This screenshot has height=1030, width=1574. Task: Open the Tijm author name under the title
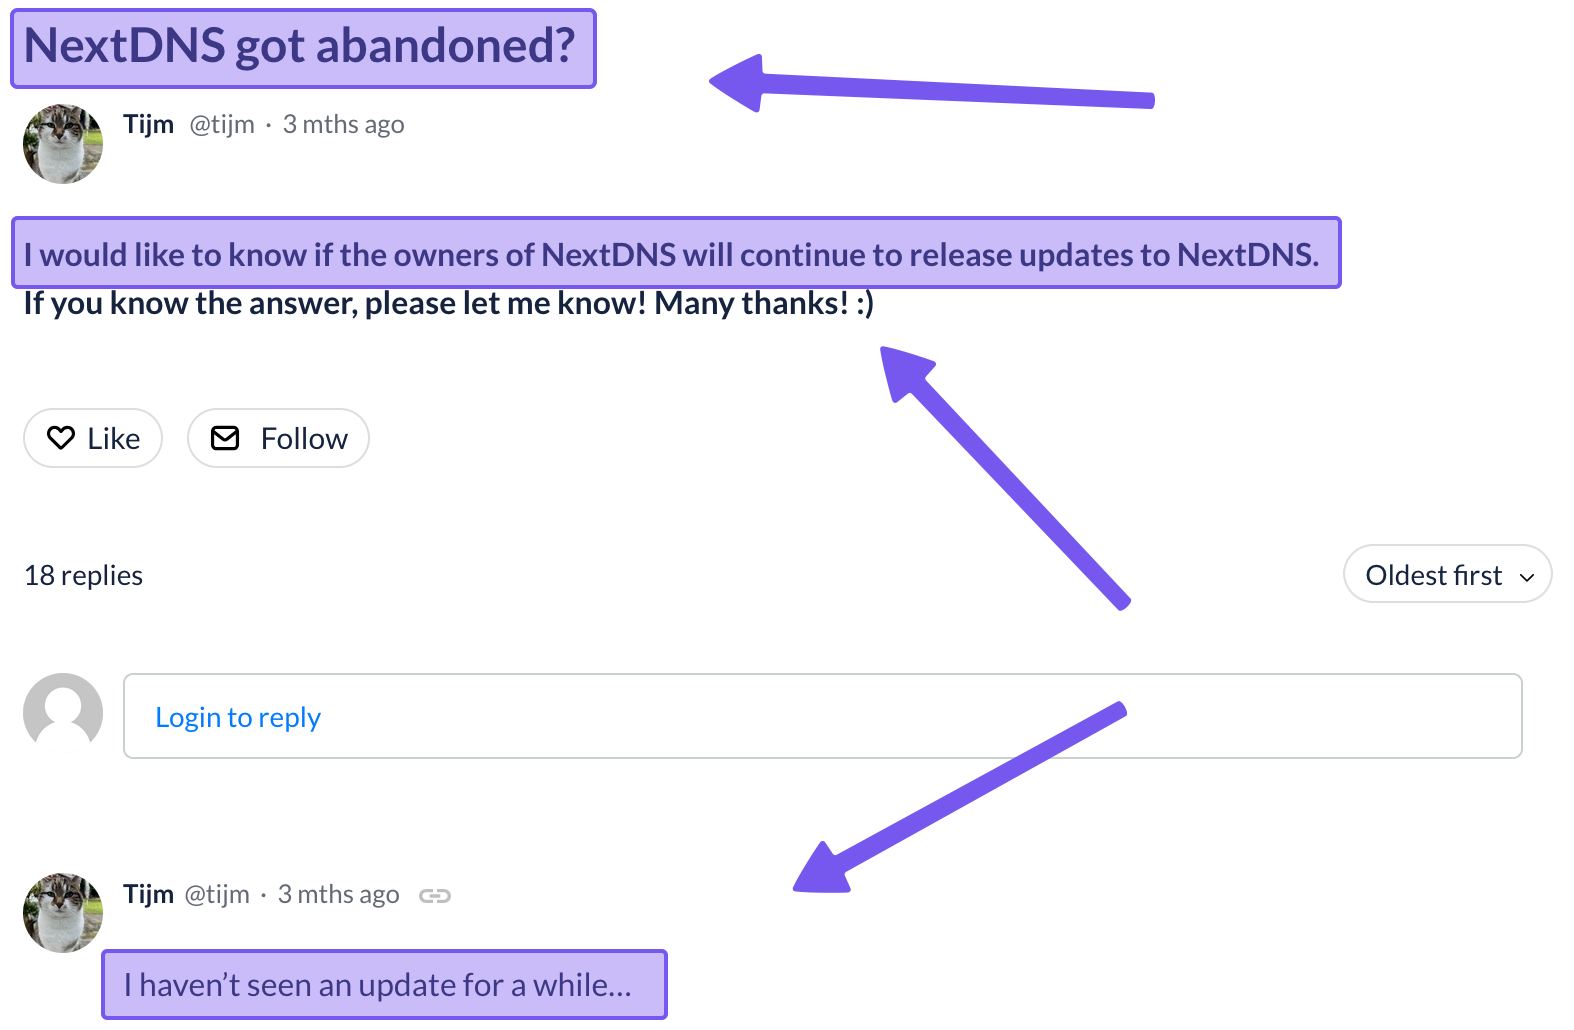click(149, 124)
